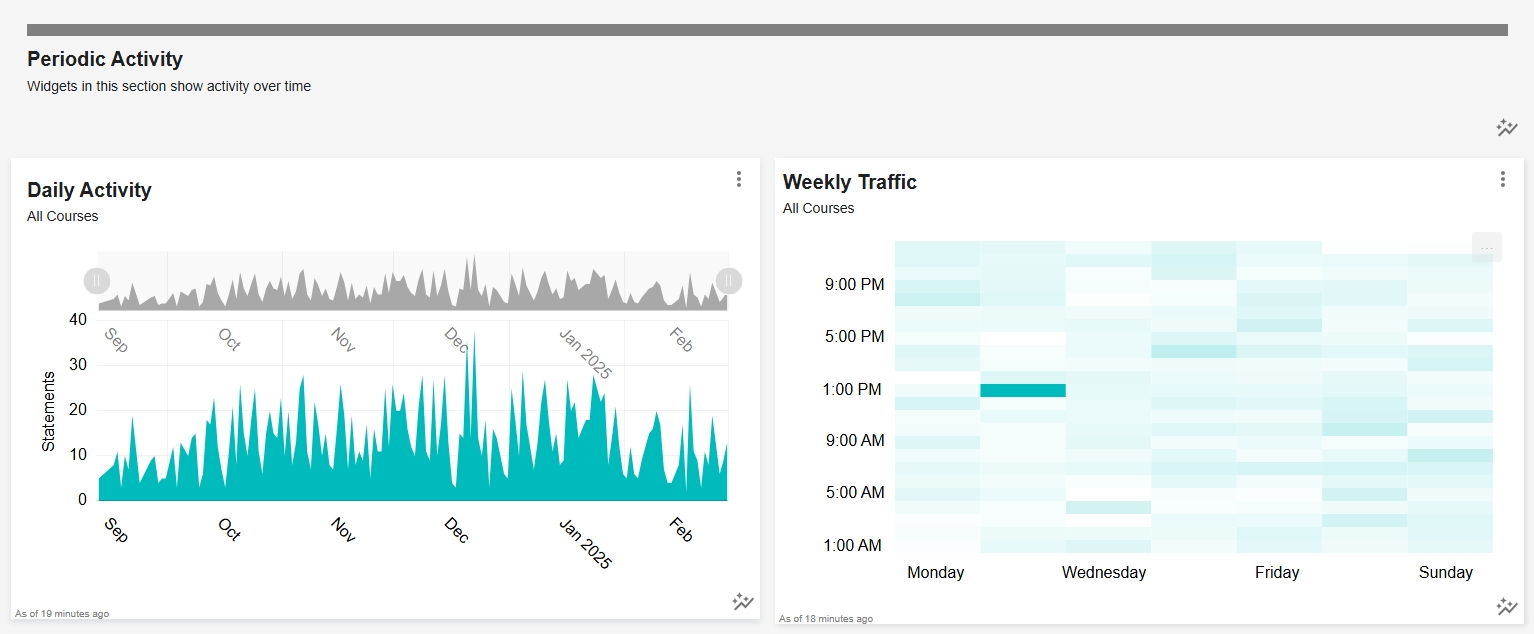Click sparkle insights icon in Weekly Traffic card
This screenshot has width=1534, height=634.
tap(1507, 606)
